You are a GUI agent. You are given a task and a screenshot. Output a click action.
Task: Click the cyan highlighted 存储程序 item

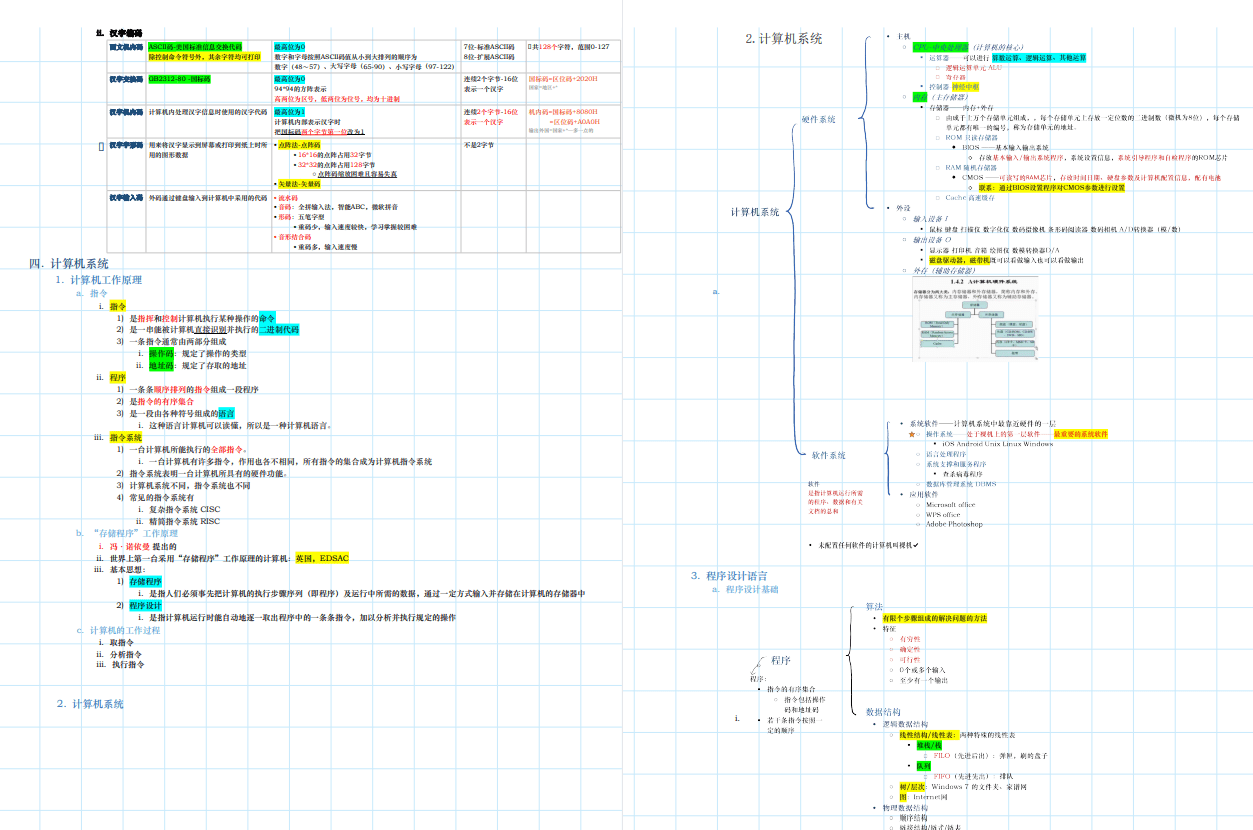145,581
